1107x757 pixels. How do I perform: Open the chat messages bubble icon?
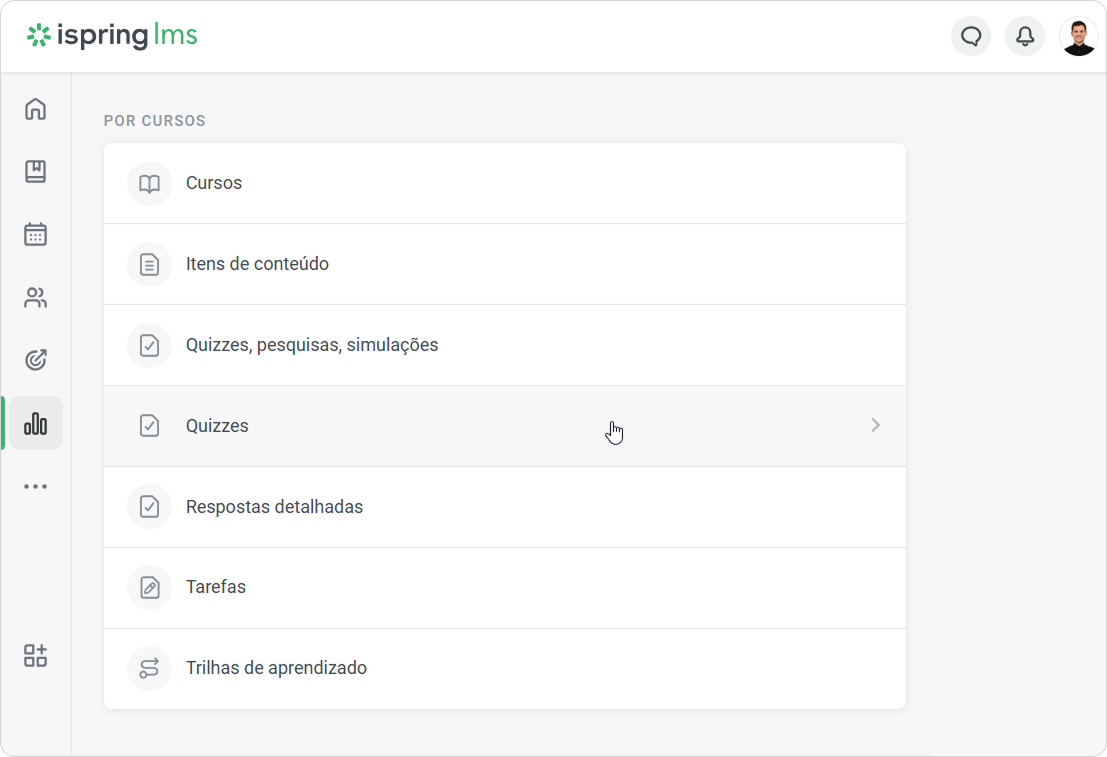[x=971, y=36]
